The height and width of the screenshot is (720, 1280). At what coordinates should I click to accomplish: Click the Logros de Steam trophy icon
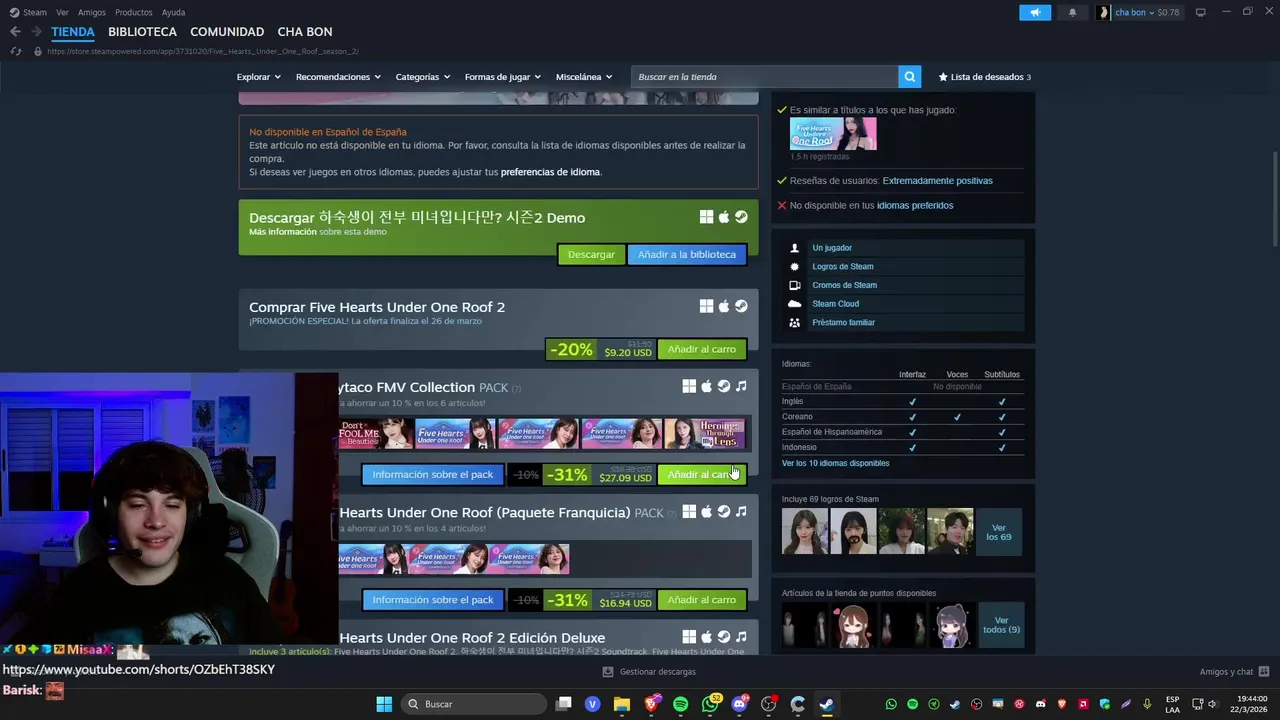pos(795,267)
